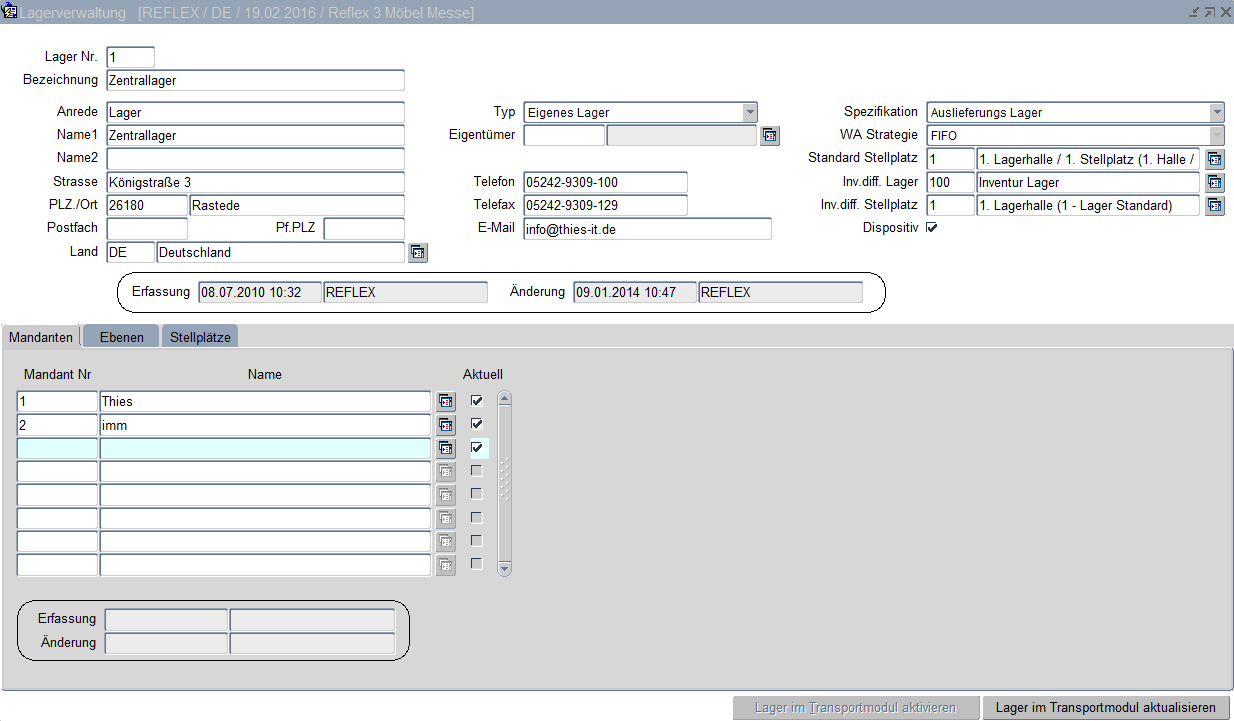Click lookup icon beside Inv.diff. Lager
Image resolution: width=1234 pixels, height=721 pixels.
point(1215,182)
